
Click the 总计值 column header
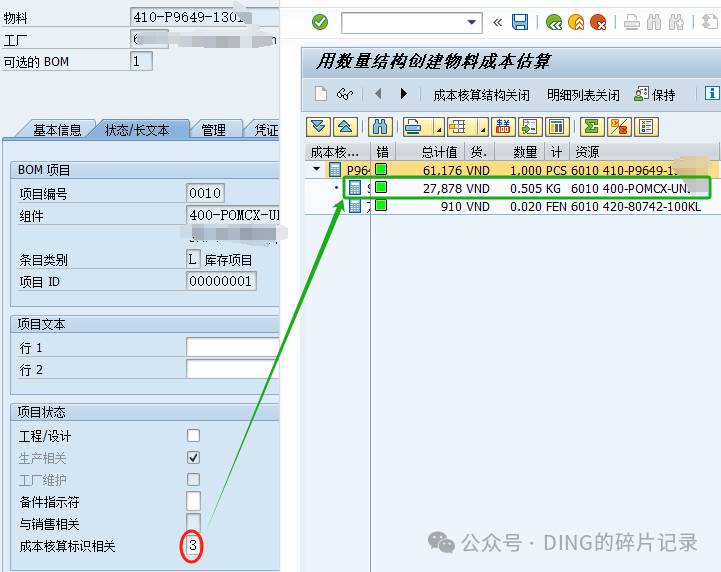tap(430, 151)
